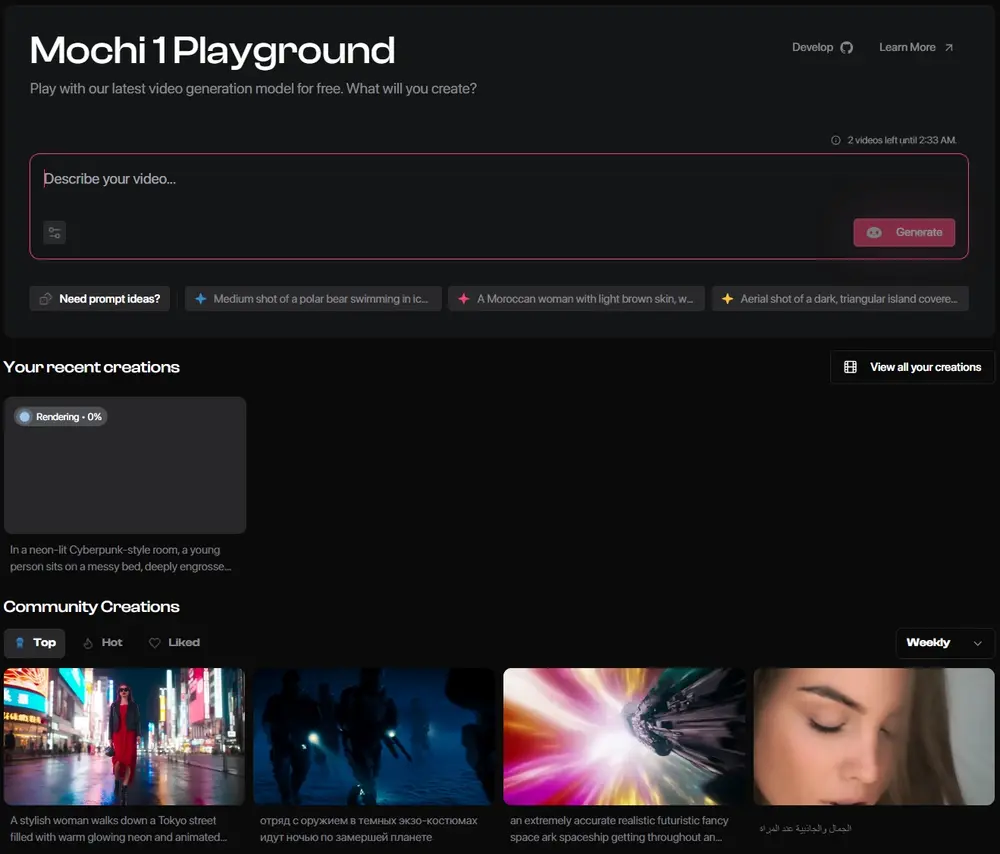Click the blue sparkle polar bear prompt
The width and height of the screenshot is (1000, 854).
click(x=313, y=298)
